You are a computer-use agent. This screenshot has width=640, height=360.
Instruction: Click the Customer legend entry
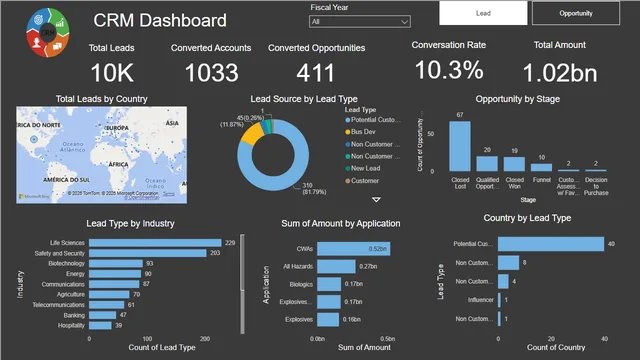click(362, 180)
